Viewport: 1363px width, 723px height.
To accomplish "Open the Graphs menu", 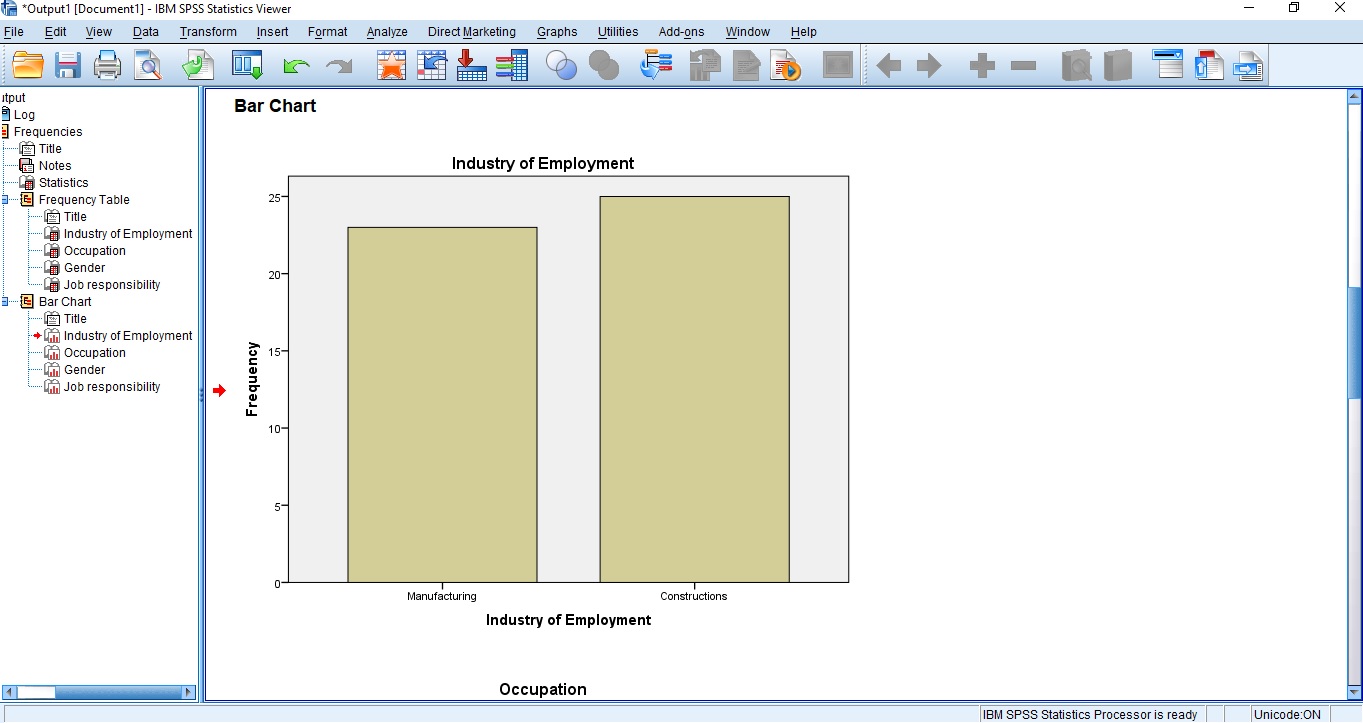I will 557,31.
